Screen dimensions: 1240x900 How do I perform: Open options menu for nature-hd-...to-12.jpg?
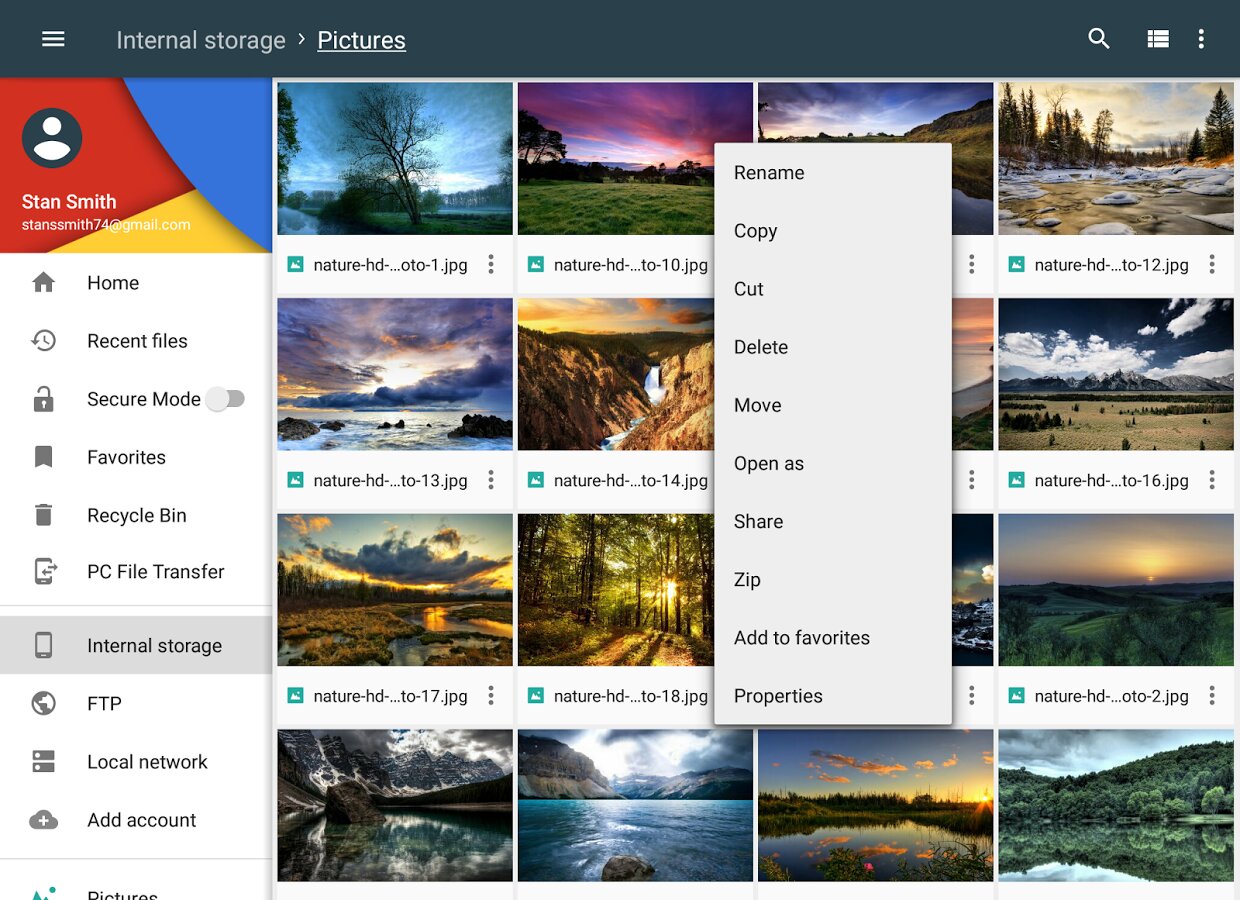(1212, 265)
